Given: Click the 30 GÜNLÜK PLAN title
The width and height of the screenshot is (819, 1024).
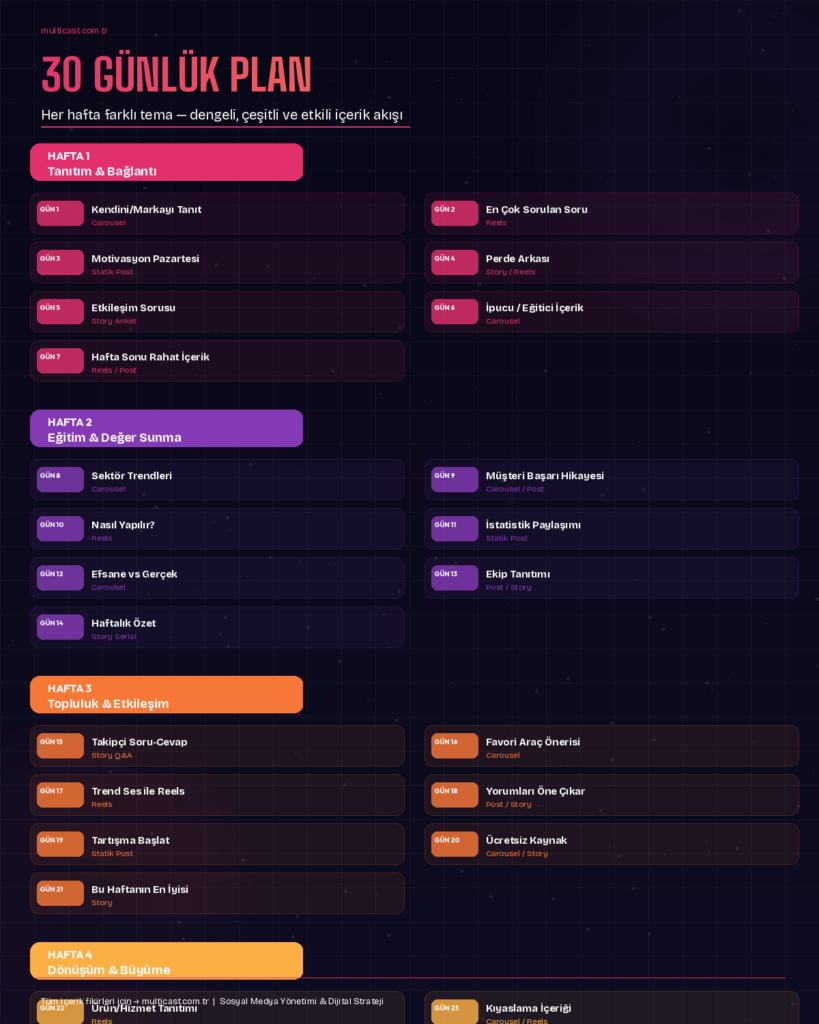Looking at the screenshot, I should point(176,76).
